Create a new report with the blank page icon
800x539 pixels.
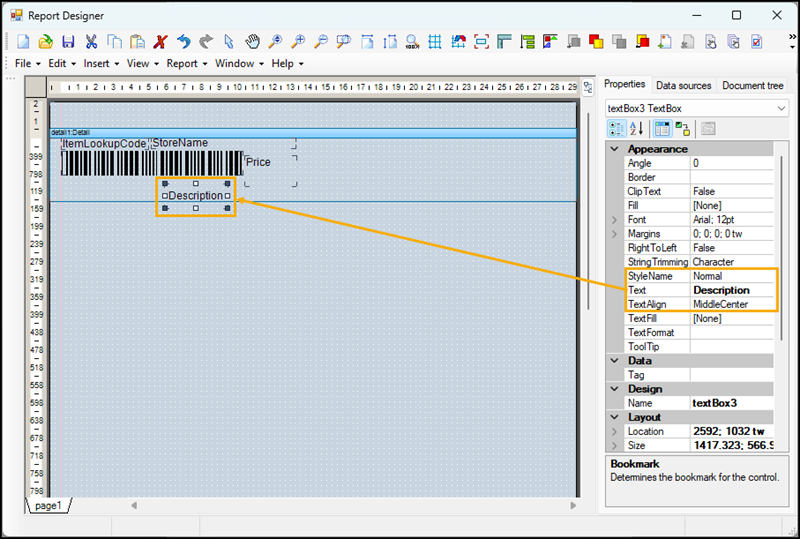23,41
